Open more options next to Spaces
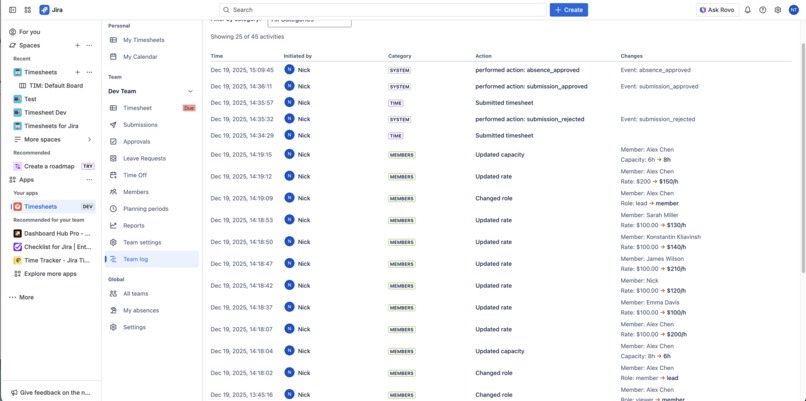The height and width of the screenshot is (401, 806). pyautogui.click(x=89, y=45)
